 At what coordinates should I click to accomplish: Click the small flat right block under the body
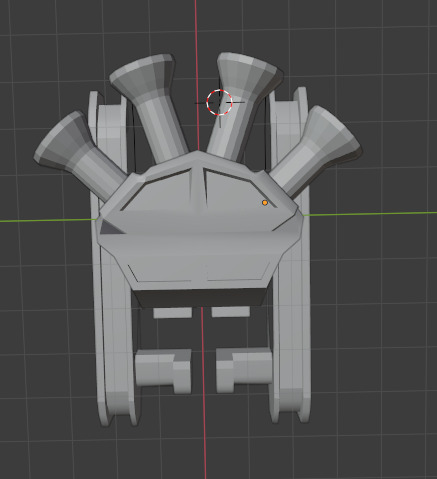click(230, 312)
